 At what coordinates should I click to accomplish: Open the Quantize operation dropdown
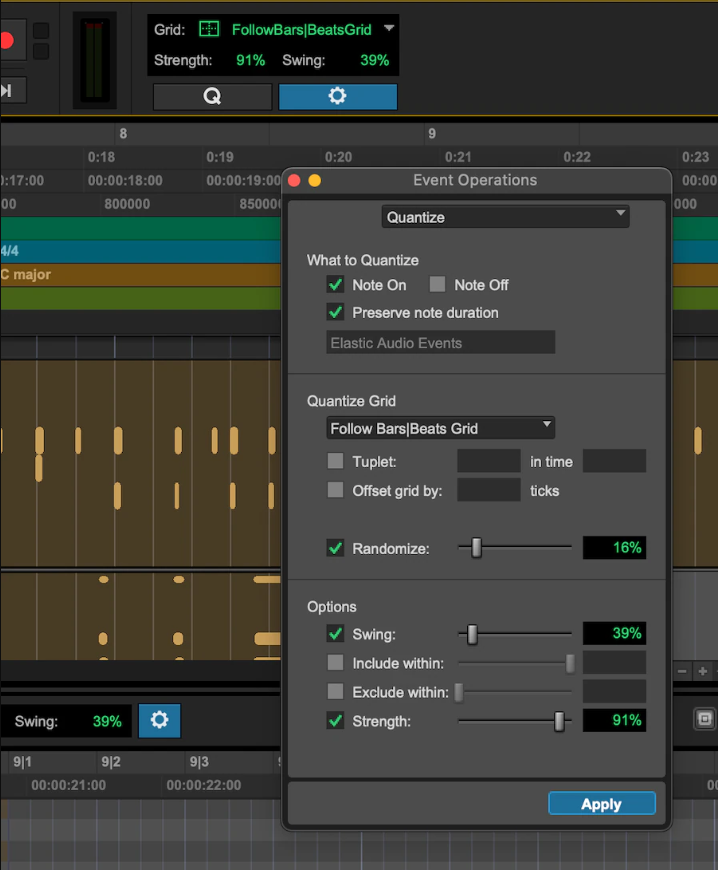coord(505,217)
